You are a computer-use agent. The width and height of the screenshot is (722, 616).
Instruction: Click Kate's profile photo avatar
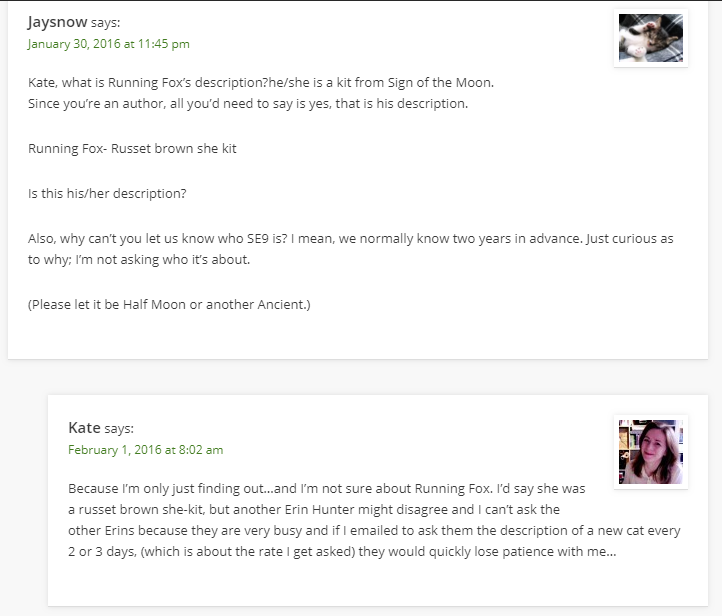point(650,452)
